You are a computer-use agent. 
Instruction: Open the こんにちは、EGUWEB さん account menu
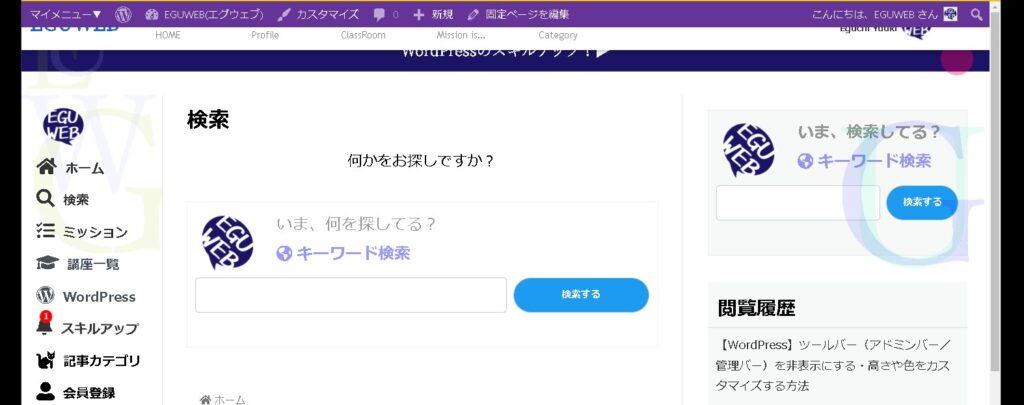[x=883, y=14]
